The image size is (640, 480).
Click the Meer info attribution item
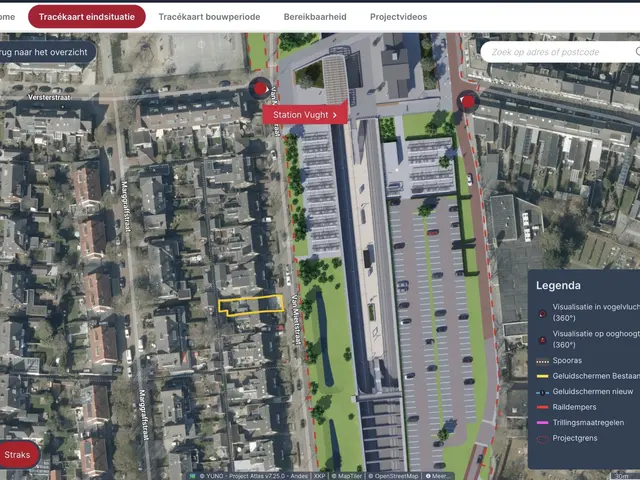pyautogui.click(x=436, y=476)
